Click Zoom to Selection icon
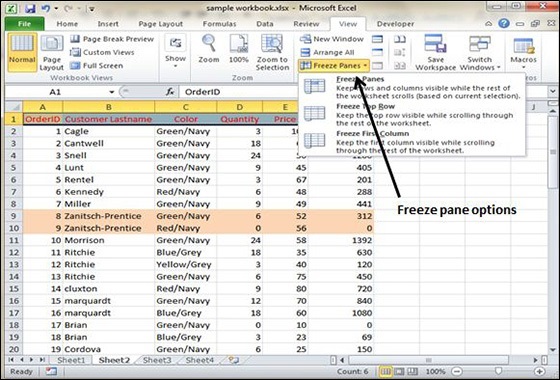This screenshot has width=560, height=380. coord(272,52)
